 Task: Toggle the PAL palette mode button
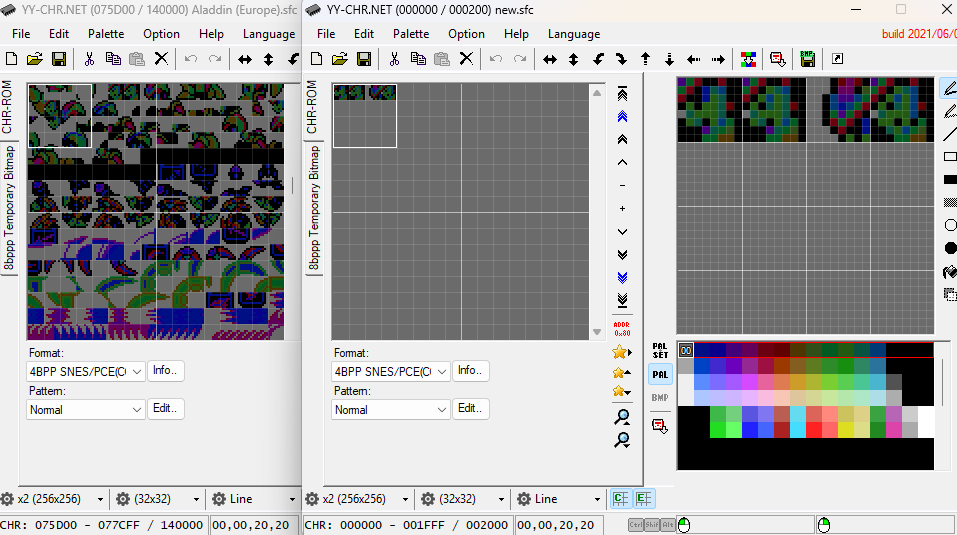click(x=660, y=375)
